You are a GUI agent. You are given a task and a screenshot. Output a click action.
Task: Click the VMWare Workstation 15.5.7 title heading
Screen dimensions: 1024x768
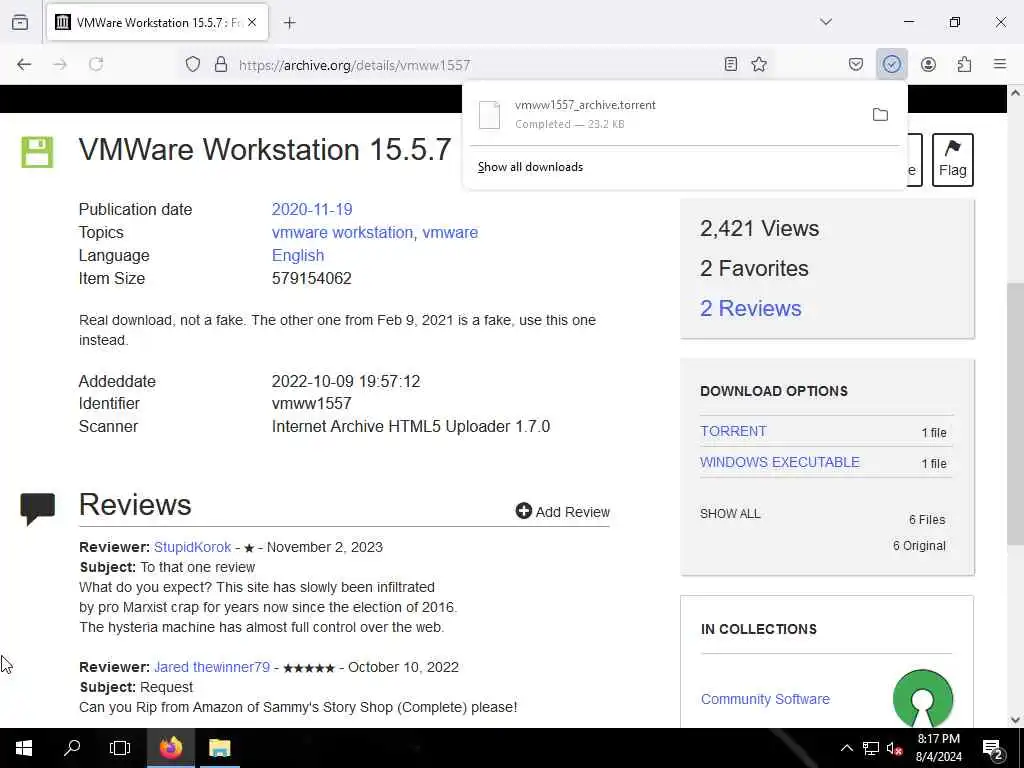pos(265,150)
